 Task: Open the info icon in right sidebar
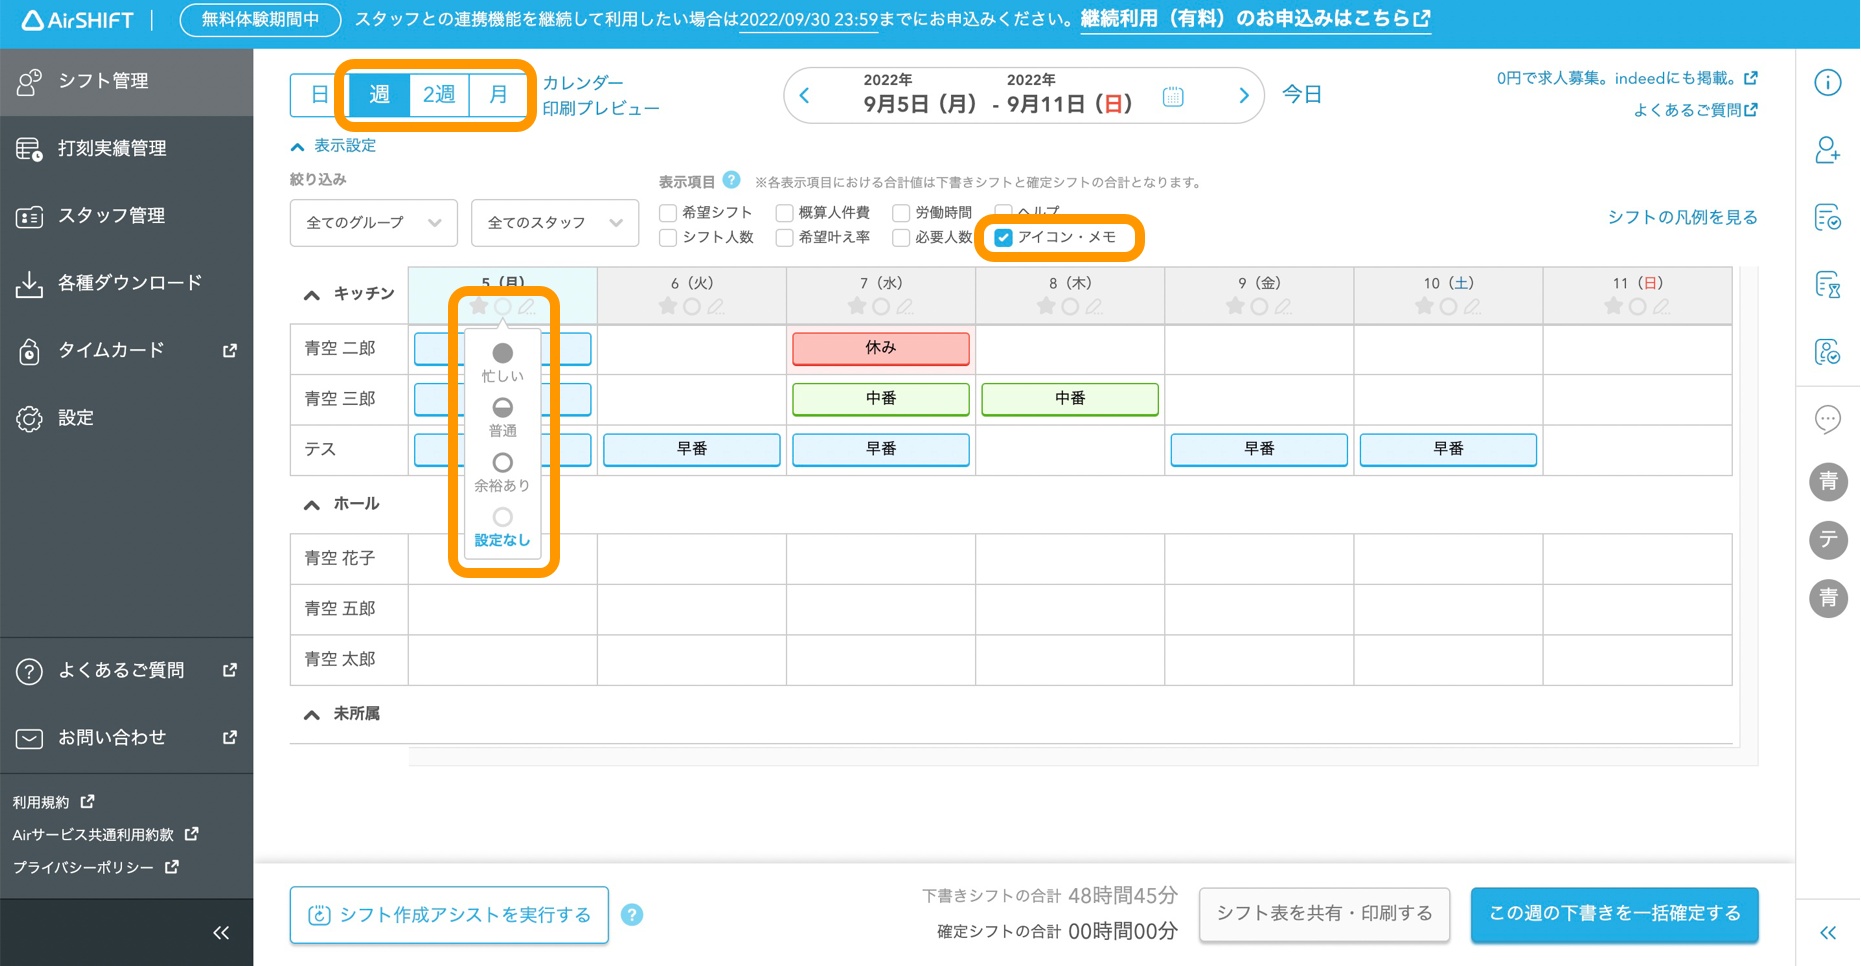1827,83
